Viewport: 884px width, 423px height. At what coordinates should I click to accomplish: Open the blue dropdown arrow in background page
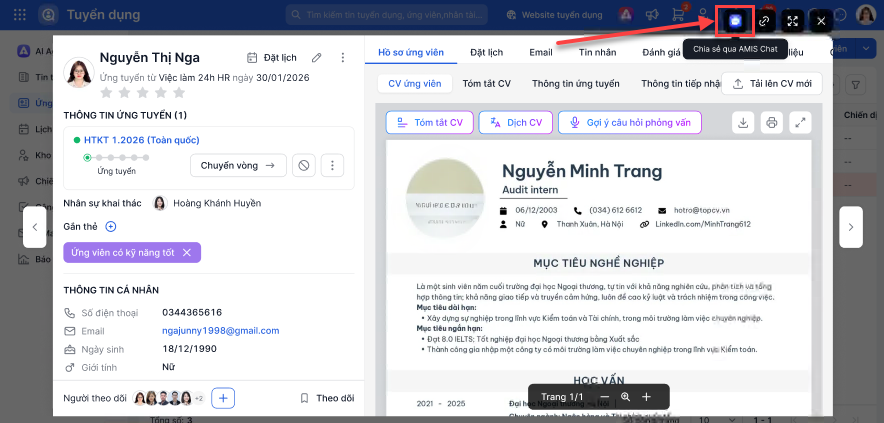coord(866,49)
